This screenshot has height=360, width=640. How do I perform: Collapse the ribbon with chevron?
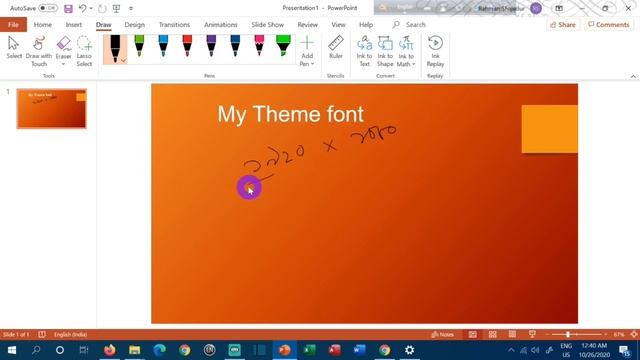coord(633,76)
